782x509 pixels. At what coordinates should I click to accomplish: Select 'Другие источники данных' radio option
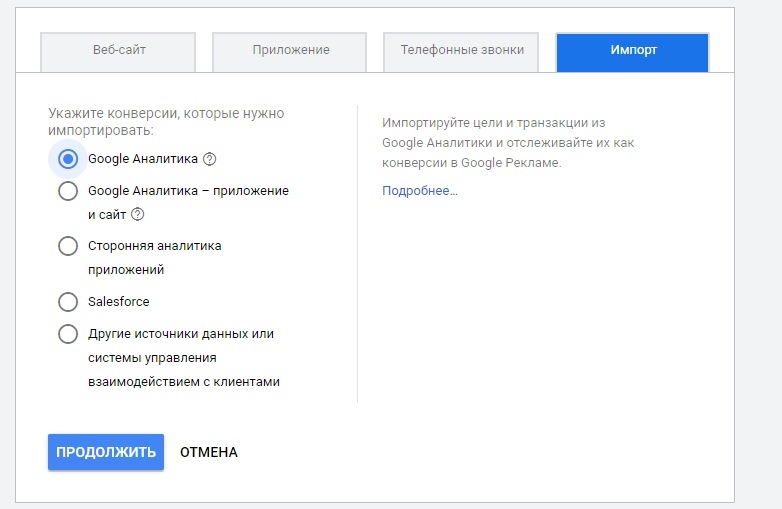[68, 334]
